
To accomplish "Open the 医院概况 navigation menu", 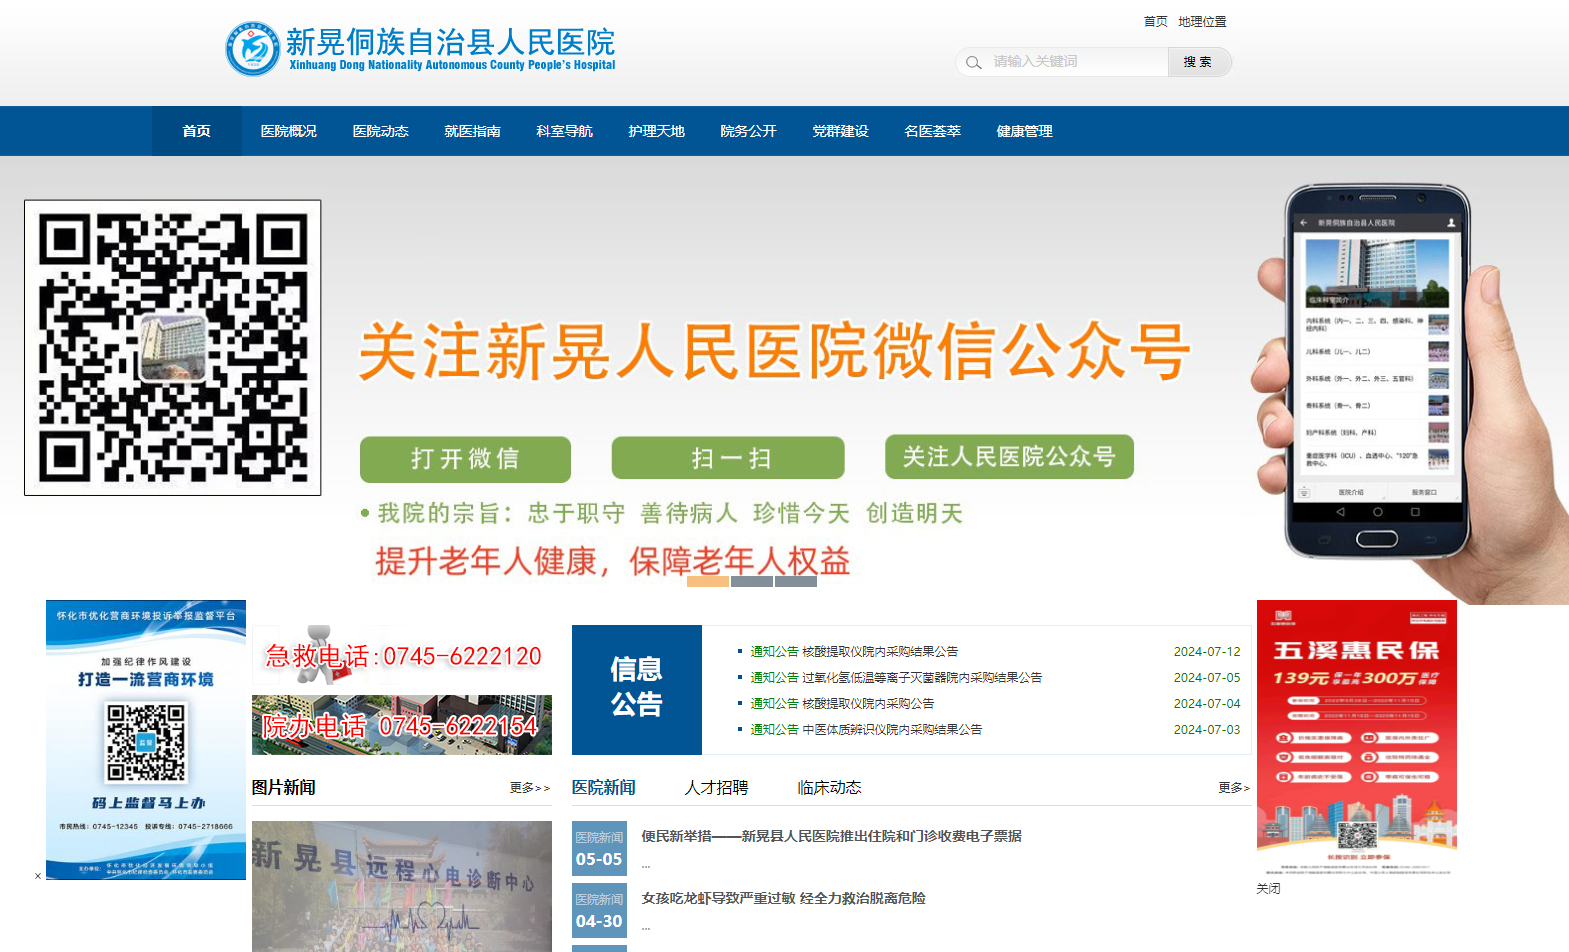I will click(x=288, y=131).
